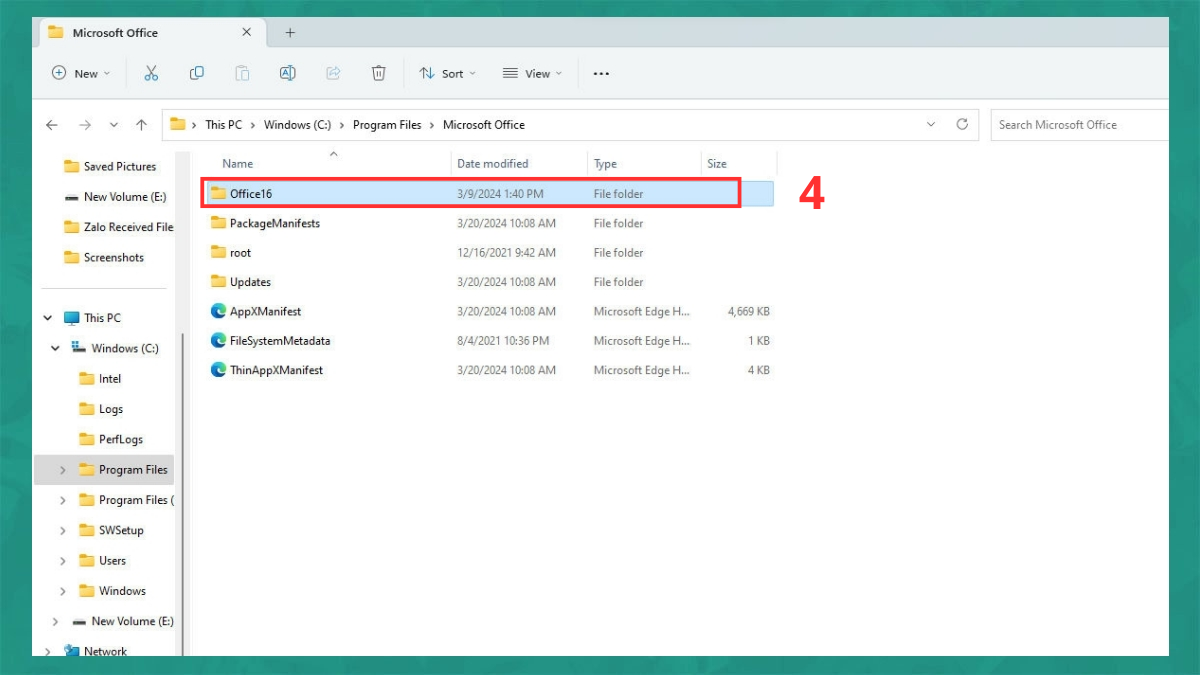Open the View dropdown menu
The width and height of the screenshot is (1200, 675).
tap(532, 73)
